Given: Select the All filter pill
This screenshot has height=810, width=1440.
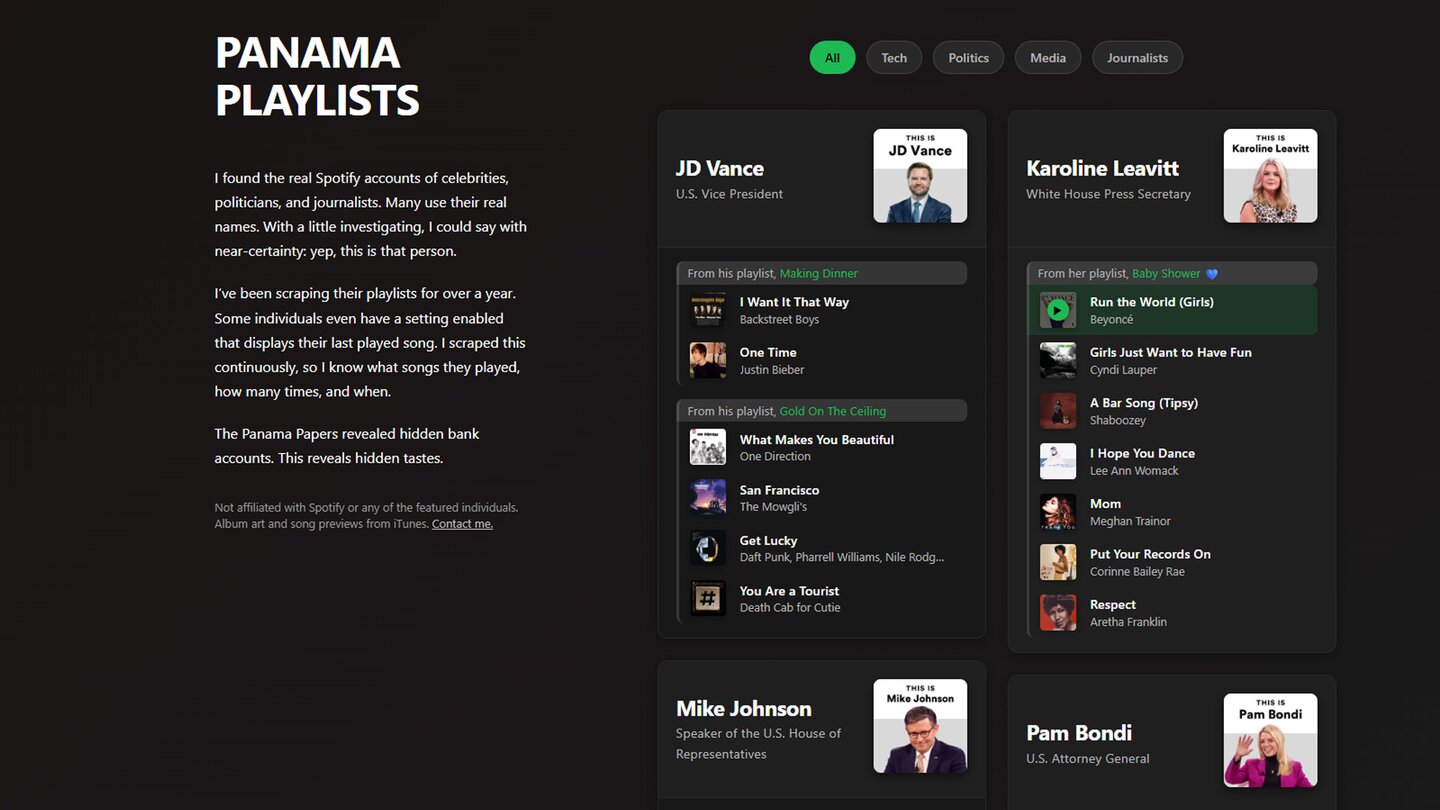Looking at the screenshot, I should point(832,58).
